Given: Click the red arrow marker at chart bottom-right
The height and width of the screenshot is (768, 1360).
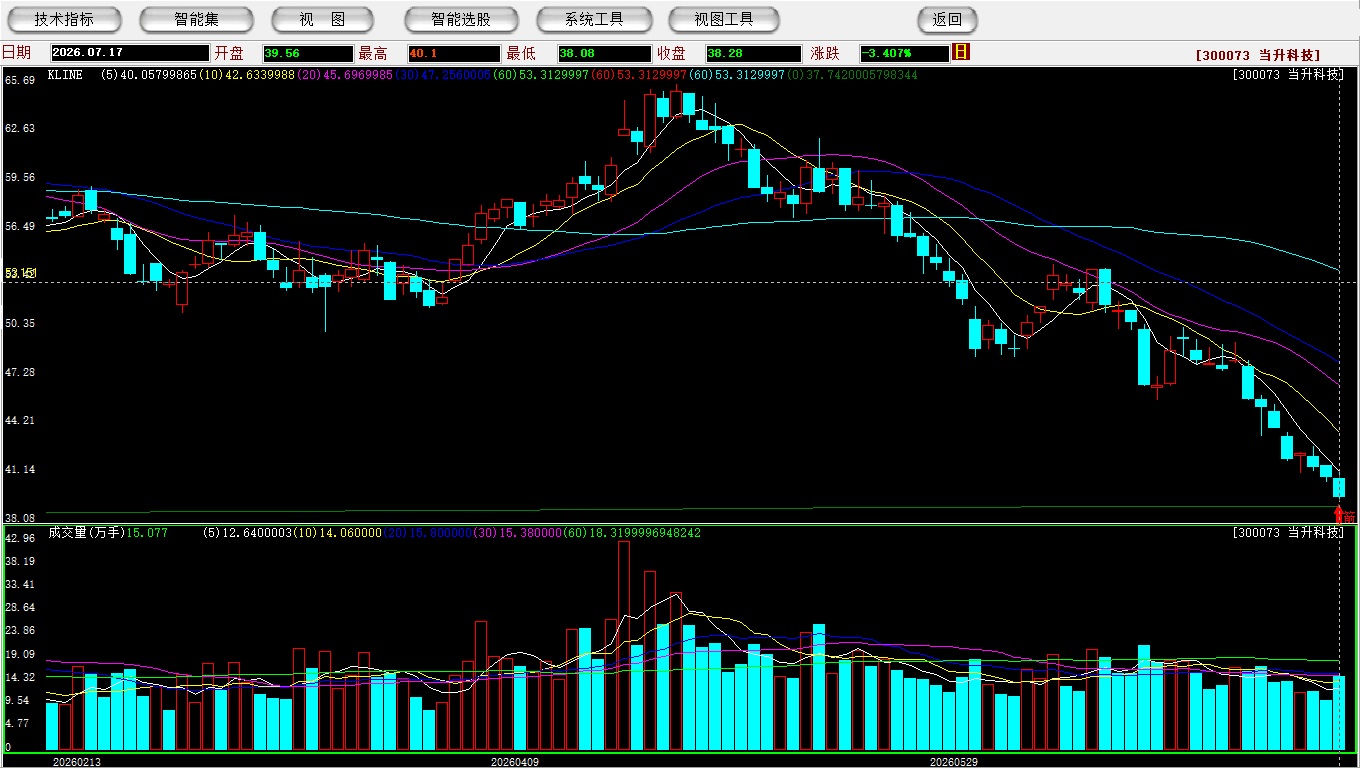Looking at the screenshot, I should coord(1339,514).
